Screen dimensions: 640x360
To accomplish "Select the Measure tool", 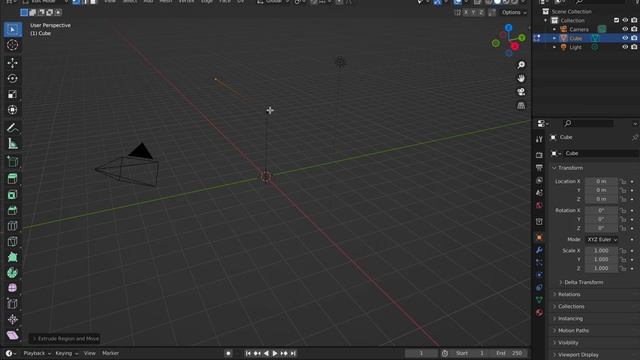I will [13, 144].
